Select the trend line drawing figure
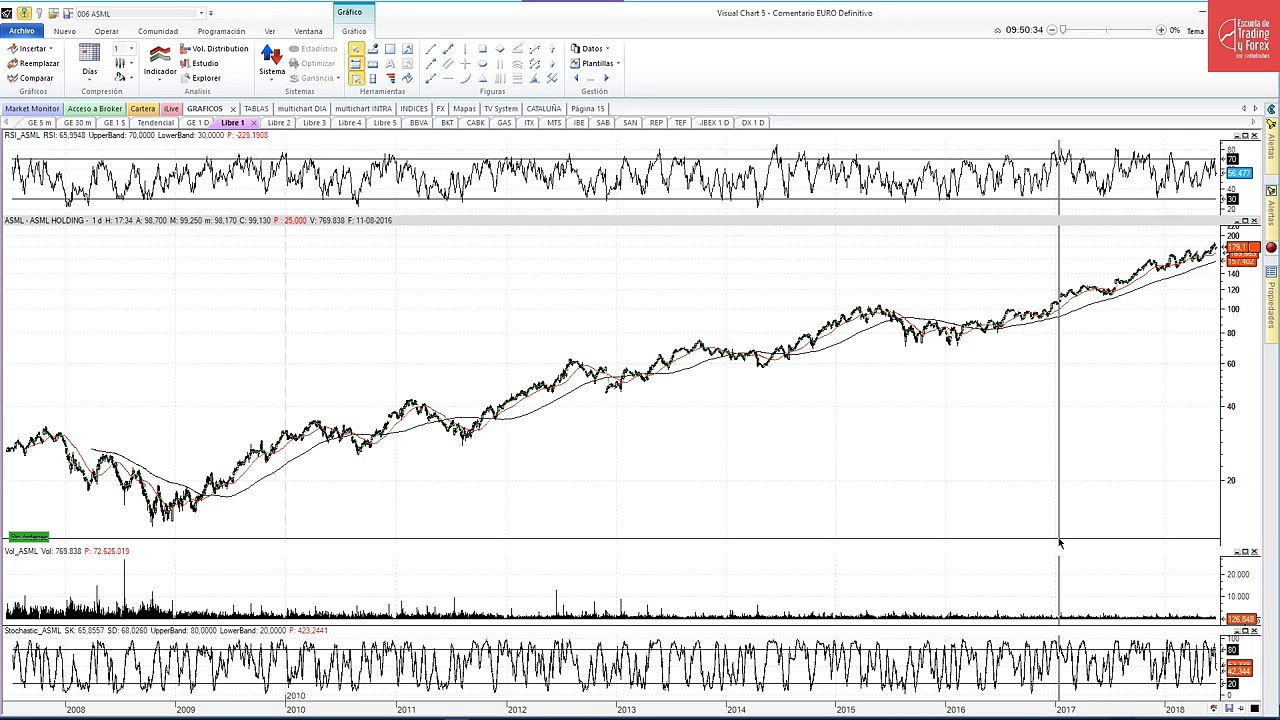Image resolution: width=1280 pixels, height=720 pixels. (431, 48)
